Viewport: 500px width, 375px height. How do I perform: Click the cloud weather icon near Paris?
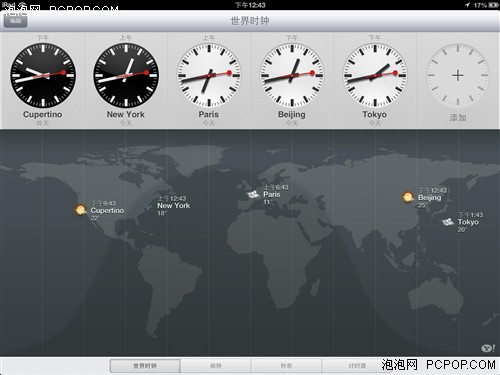pyautogui.click(x=253, y=194)
